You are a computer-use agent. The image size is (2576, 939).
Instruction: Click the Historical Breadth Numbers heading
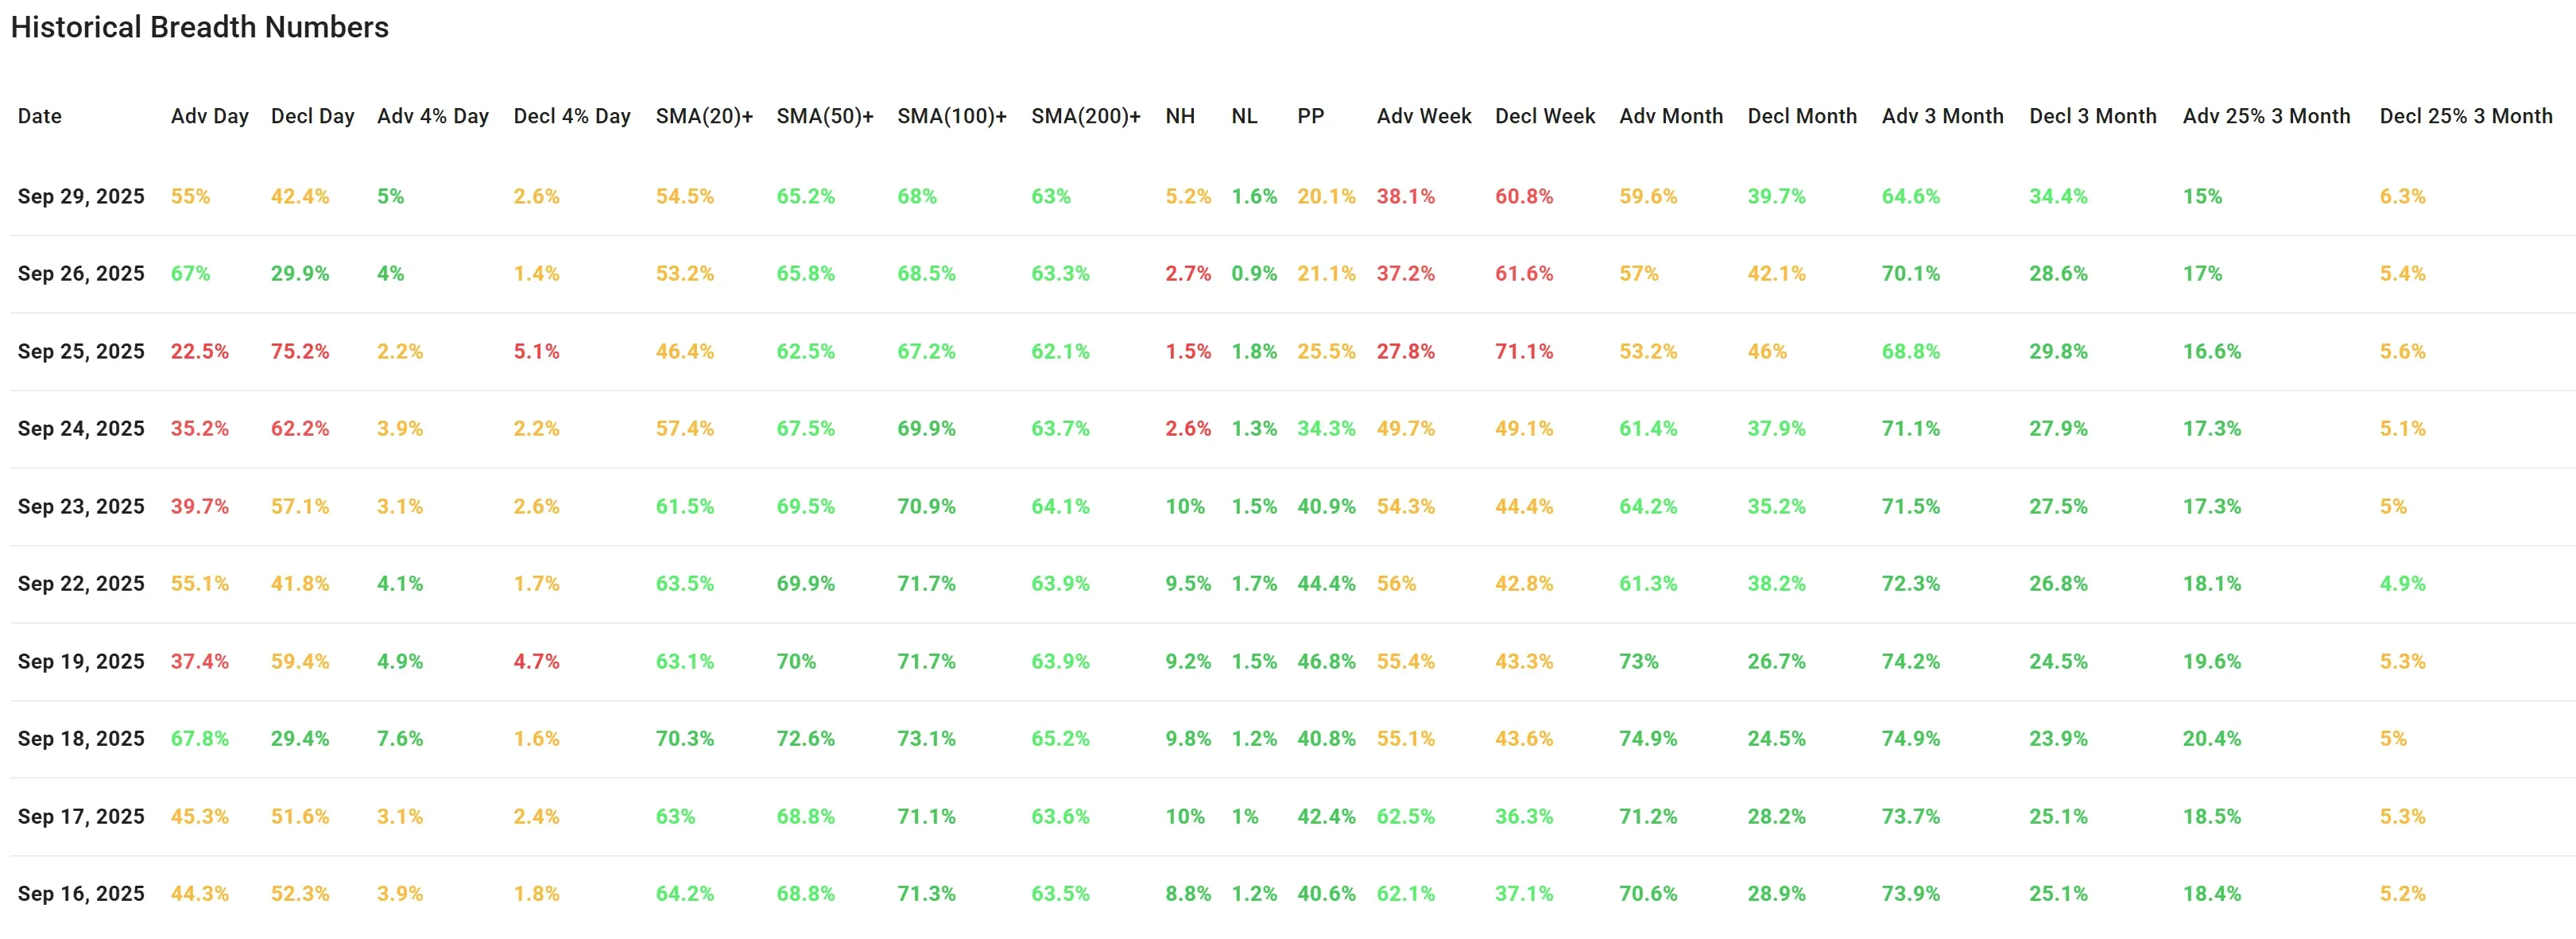(200, 27)
